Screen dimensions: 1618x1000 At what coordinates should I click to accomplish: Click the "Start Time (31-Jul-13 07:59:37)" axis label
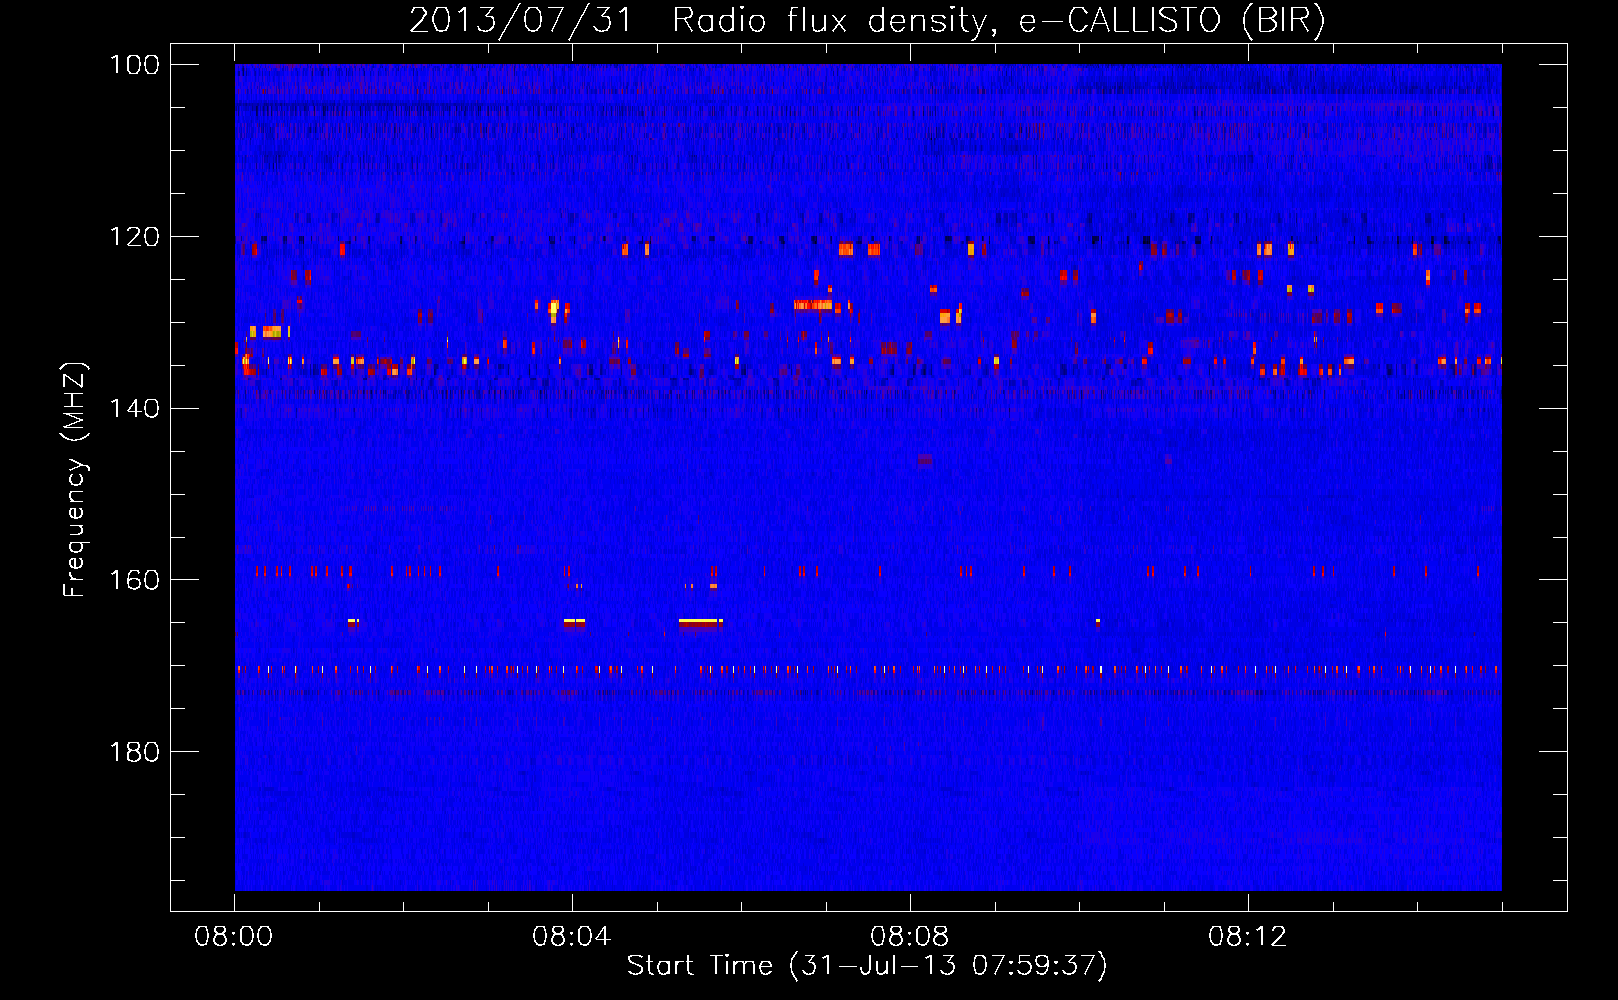tap(867, 966)
